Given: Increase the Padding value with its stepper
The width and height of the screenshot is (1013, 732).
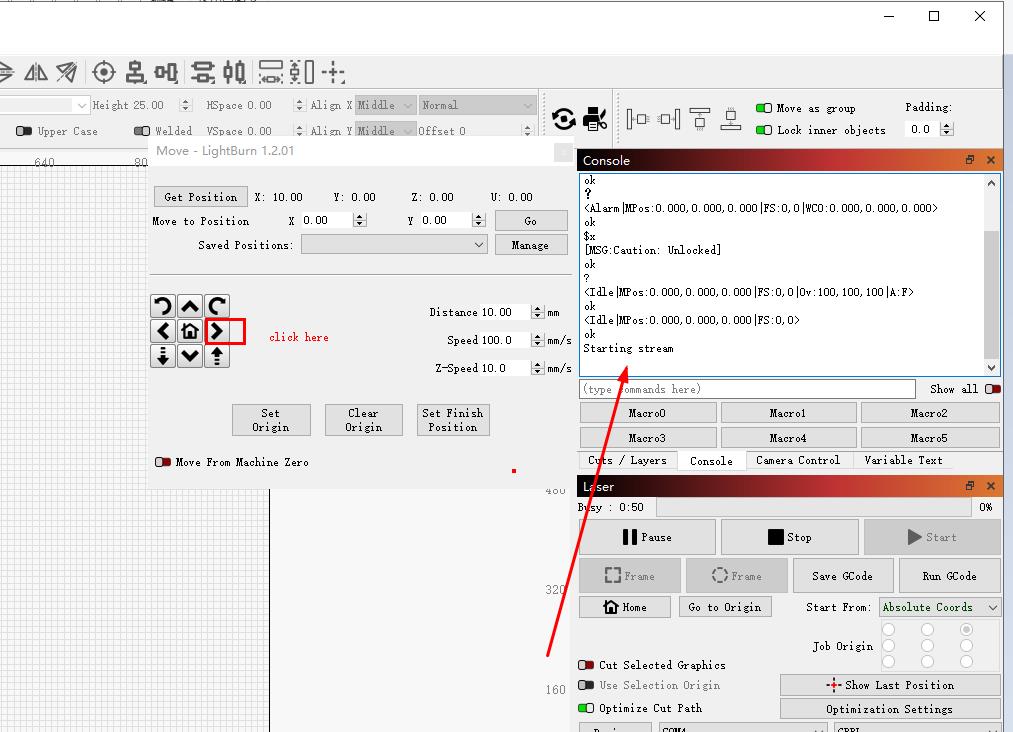Looking at the screenshot, I should [946, 124].
